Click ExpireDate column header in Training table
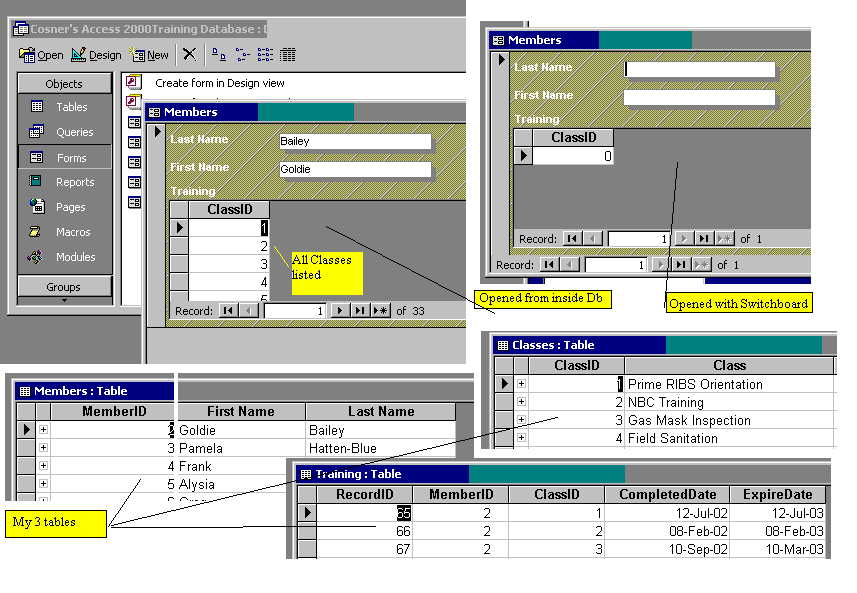Viewport: 857px width, 593px height. coord(778,494)
